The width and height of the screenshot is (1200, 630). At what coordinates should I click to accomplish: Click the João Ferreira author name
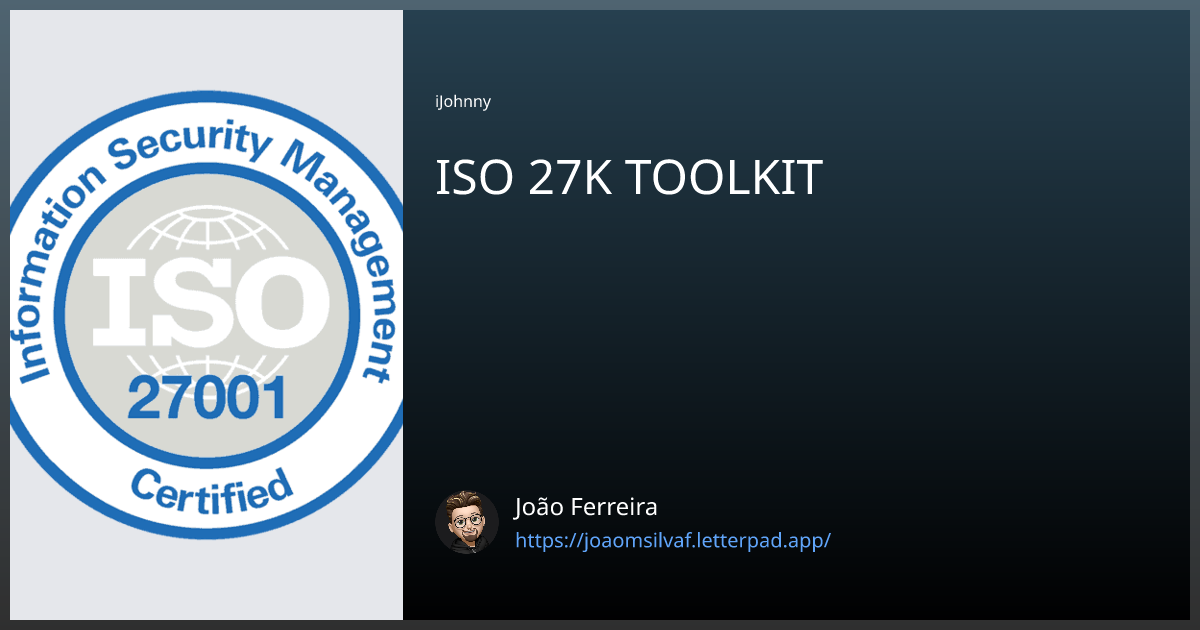[x=585, y=507]
